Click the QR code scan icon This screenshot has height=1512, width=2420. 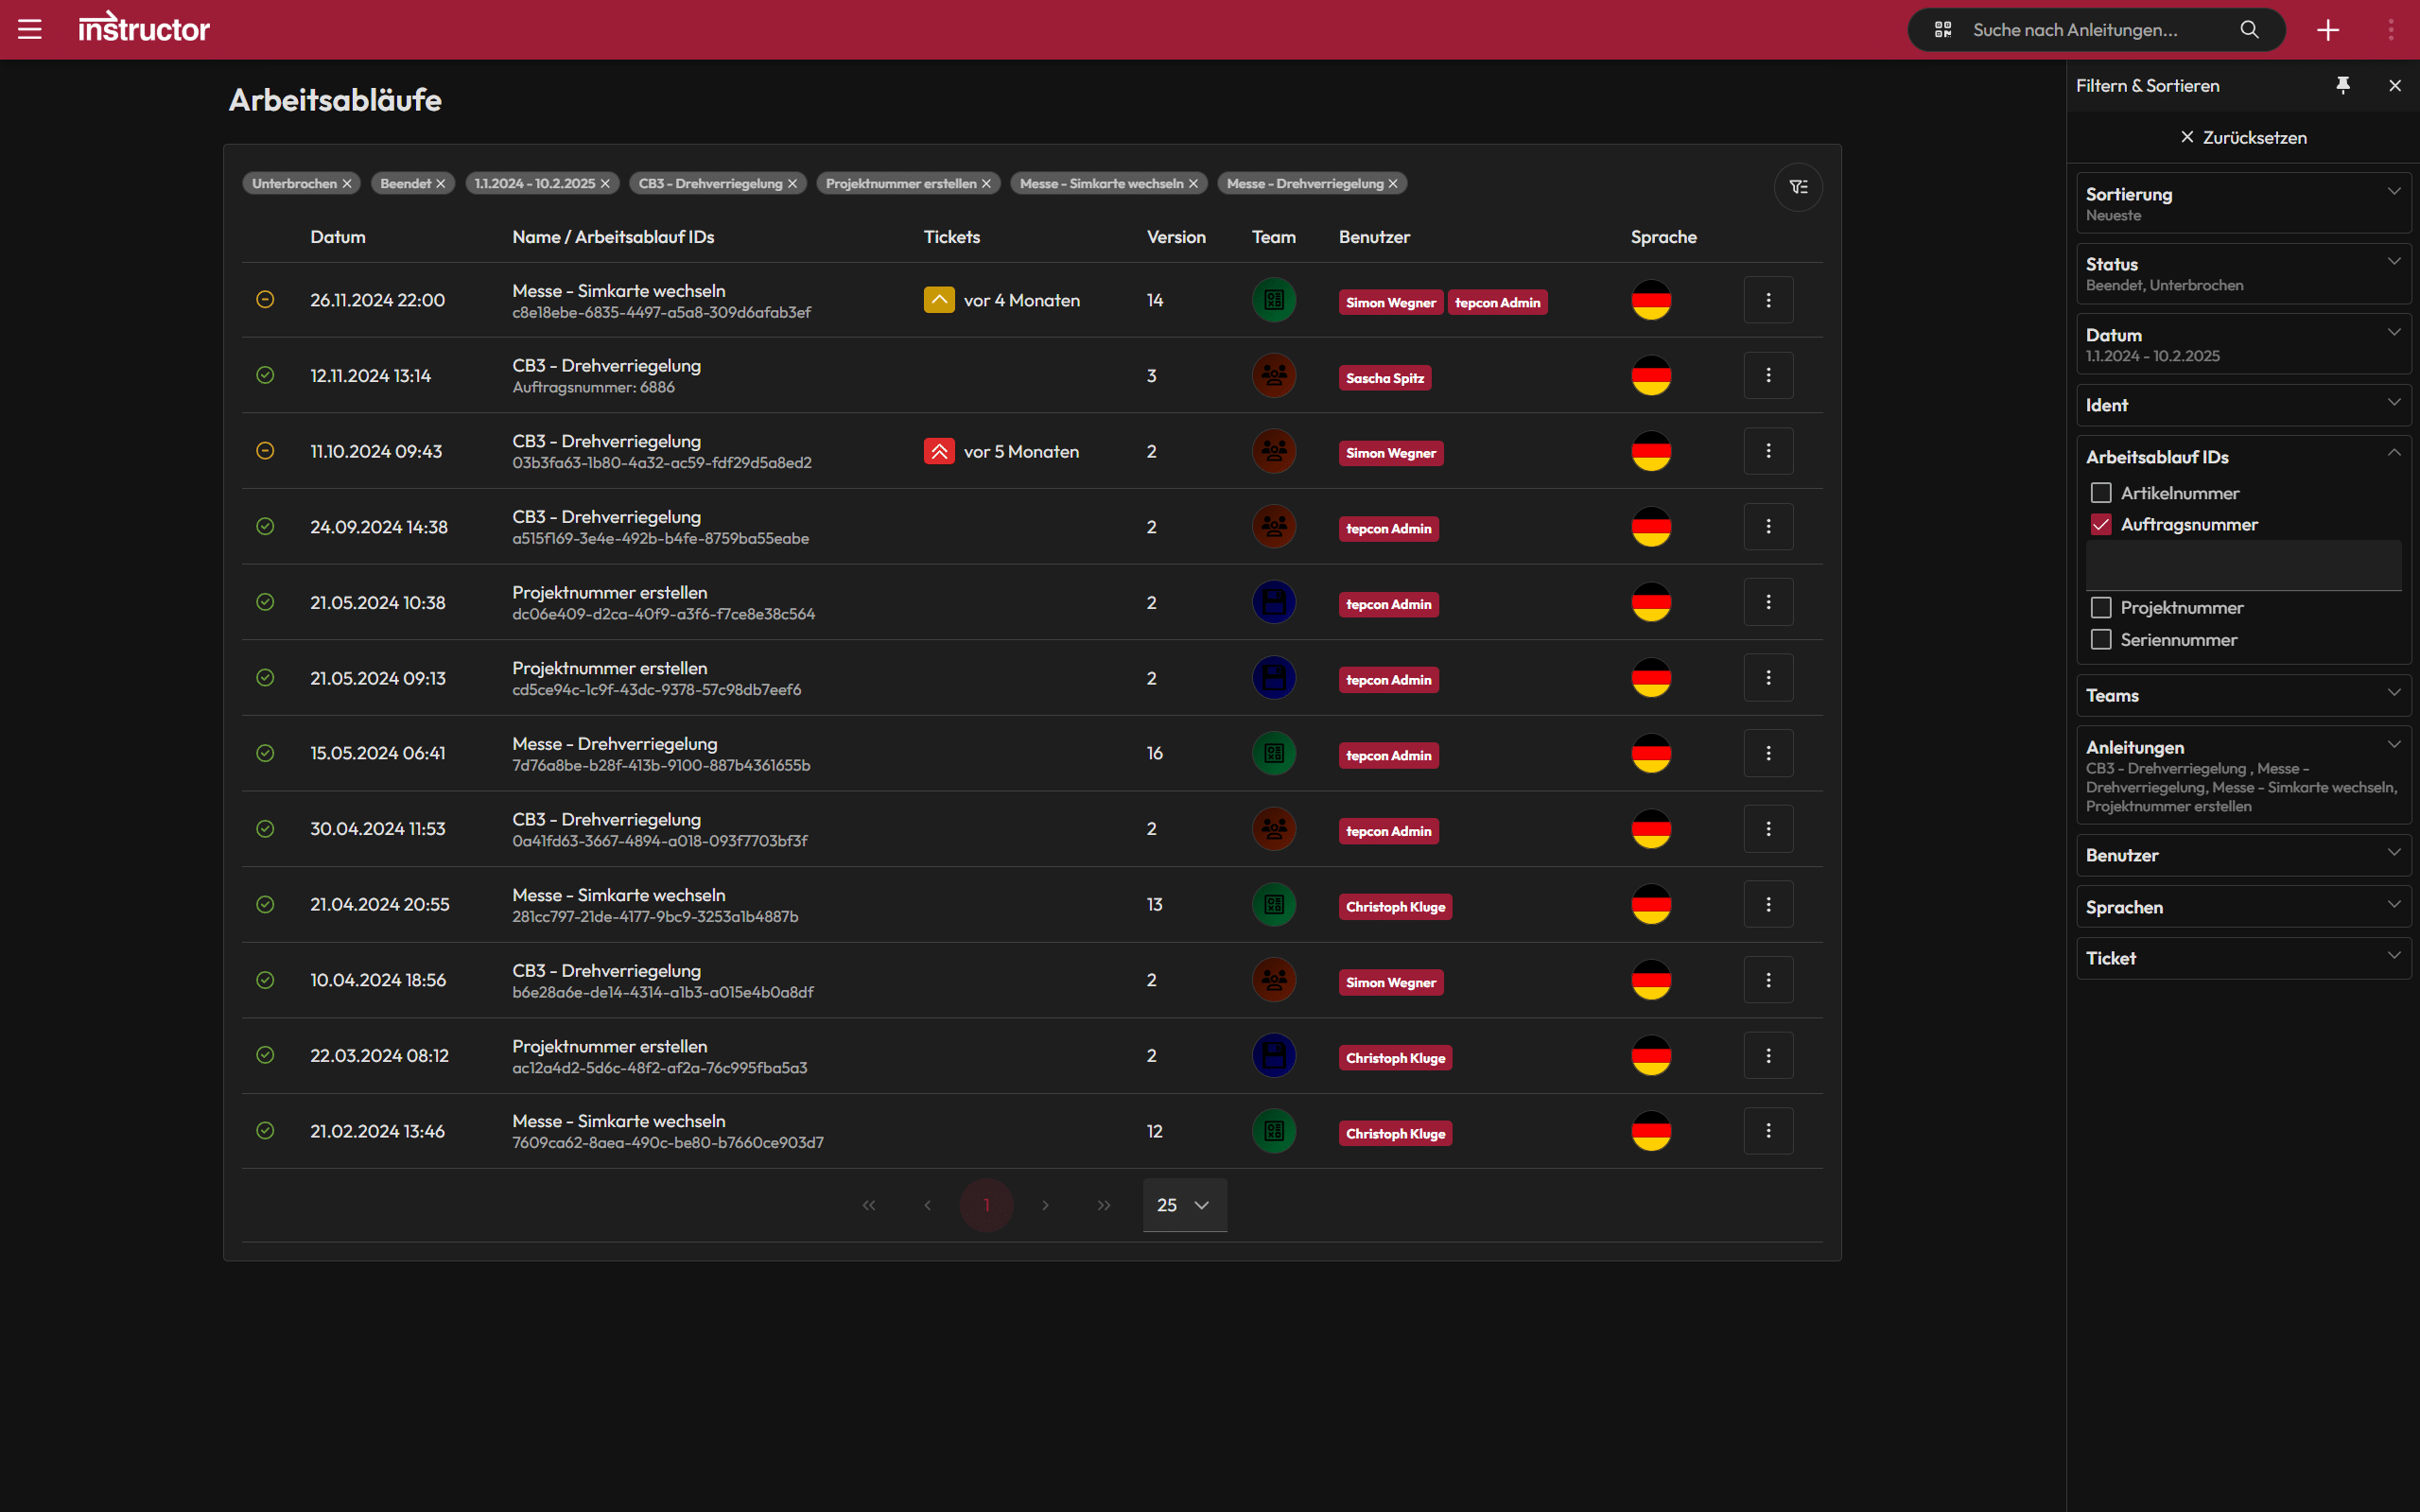click(1943, 30)
